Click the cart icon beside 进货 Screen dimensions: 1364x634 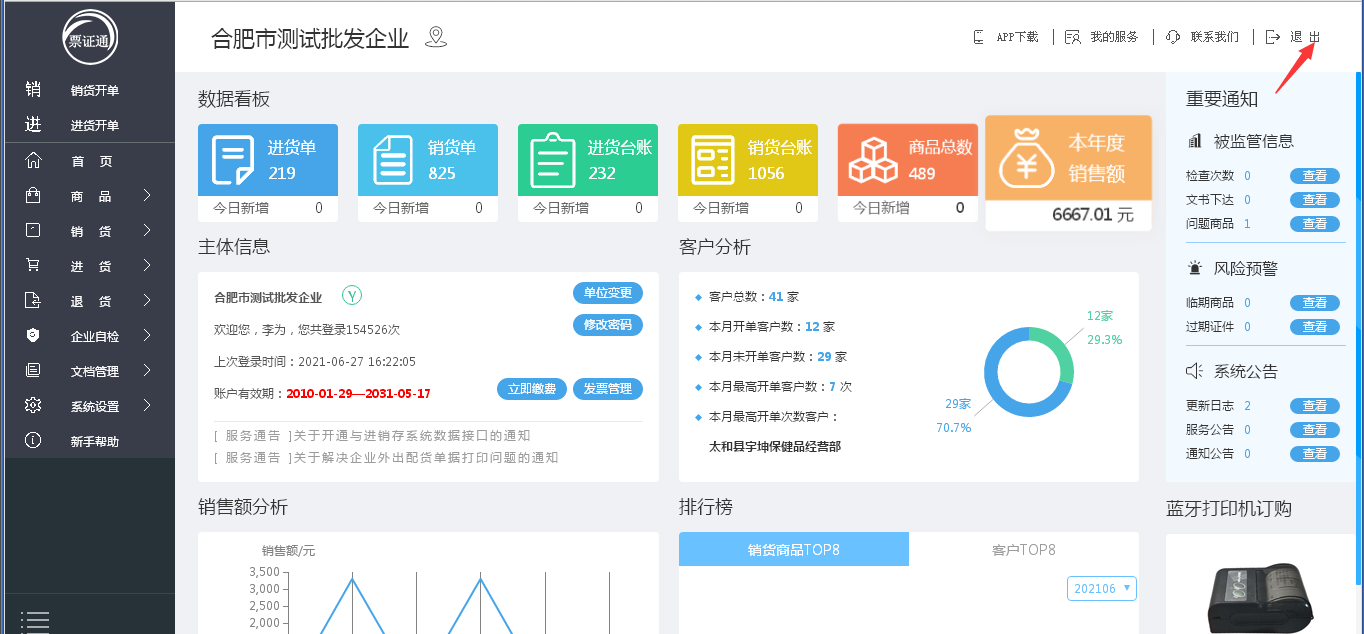coord(33,266)
